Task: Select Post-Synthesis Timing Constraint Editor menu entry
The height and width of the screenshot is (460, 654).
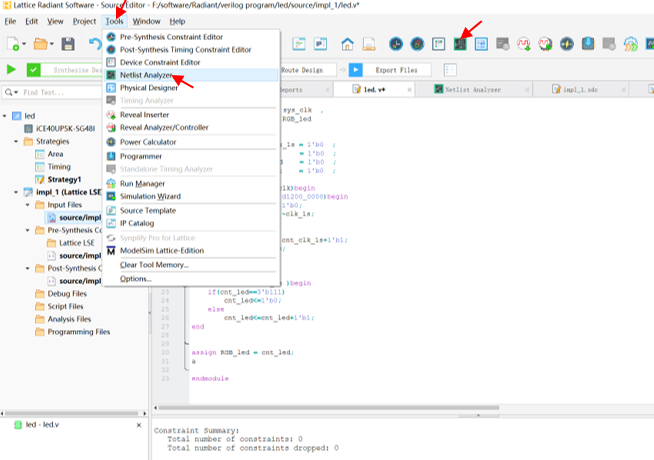Action: (191, 50)
